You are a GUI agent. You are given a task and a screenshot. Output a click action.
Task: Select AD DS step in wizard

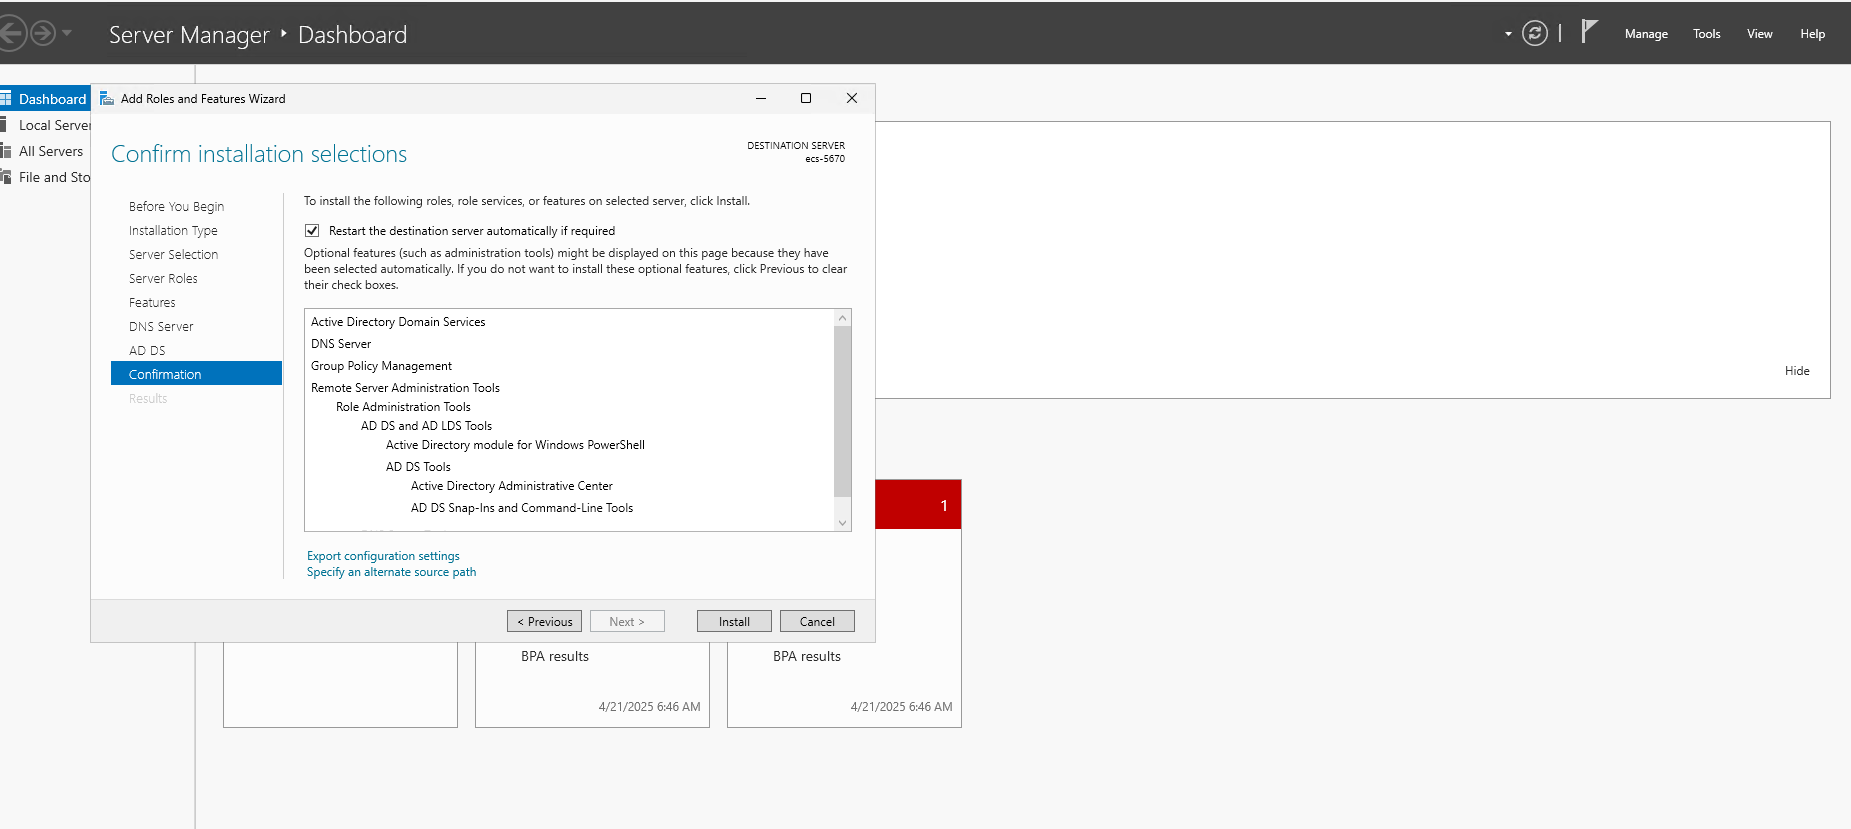tap(147, 351)
